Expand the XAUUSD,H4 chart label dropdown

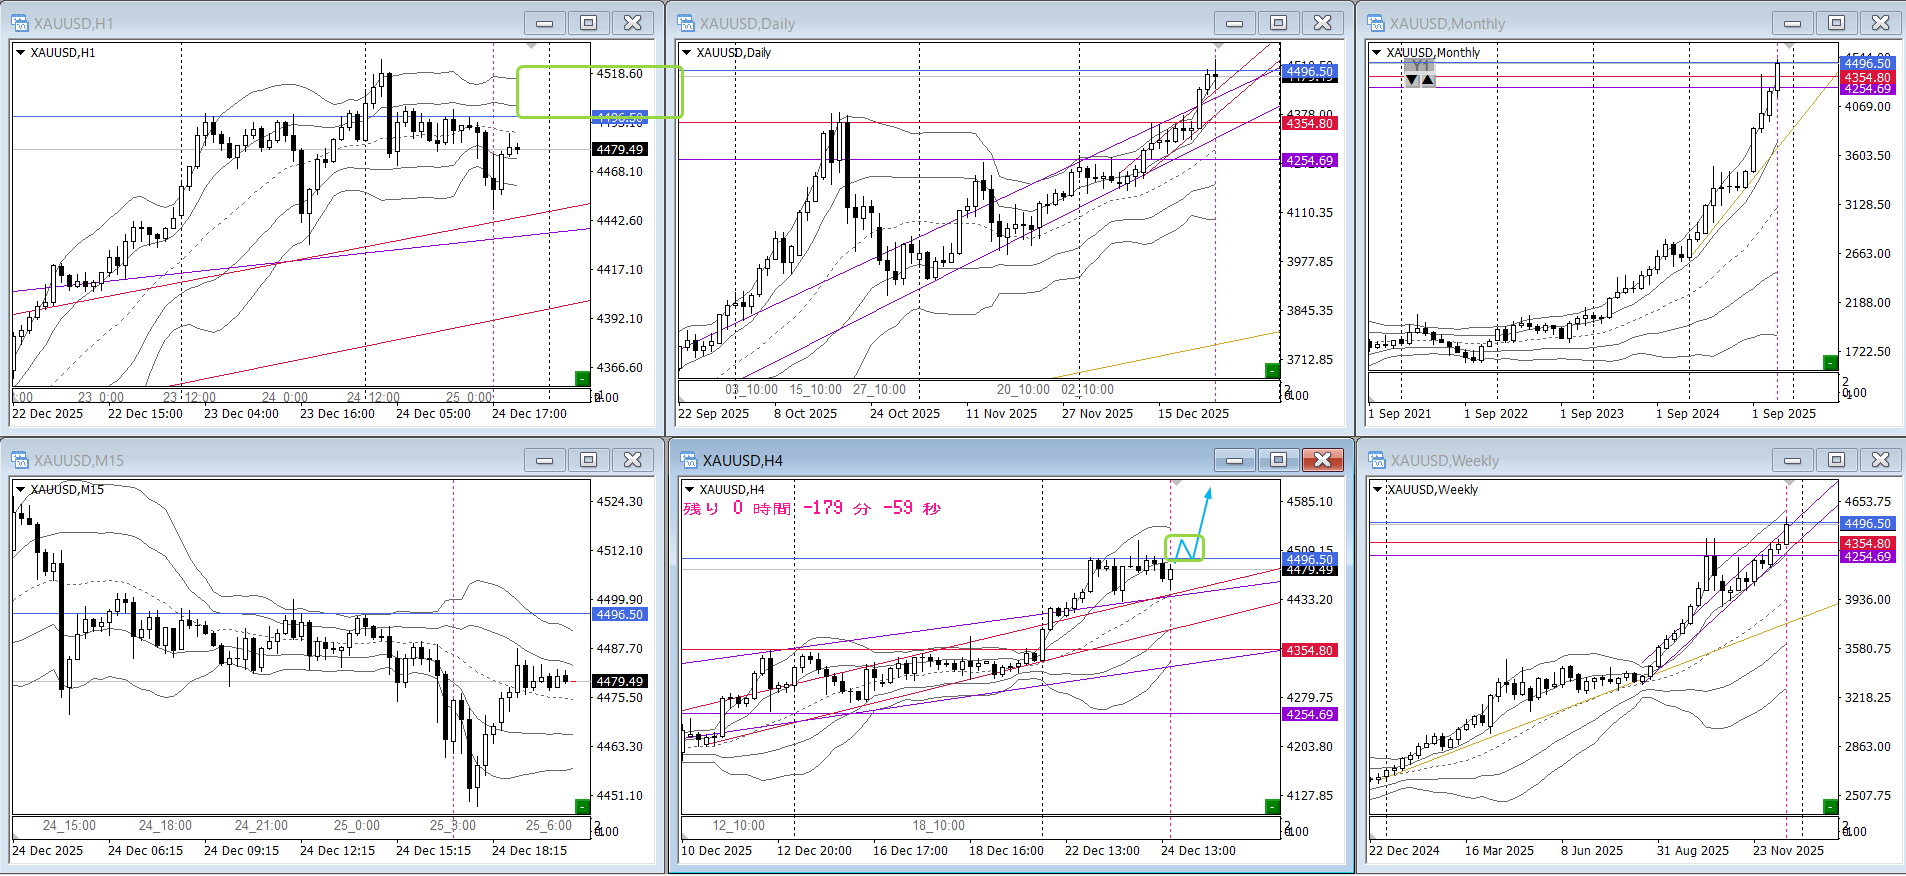click(688, 489)
